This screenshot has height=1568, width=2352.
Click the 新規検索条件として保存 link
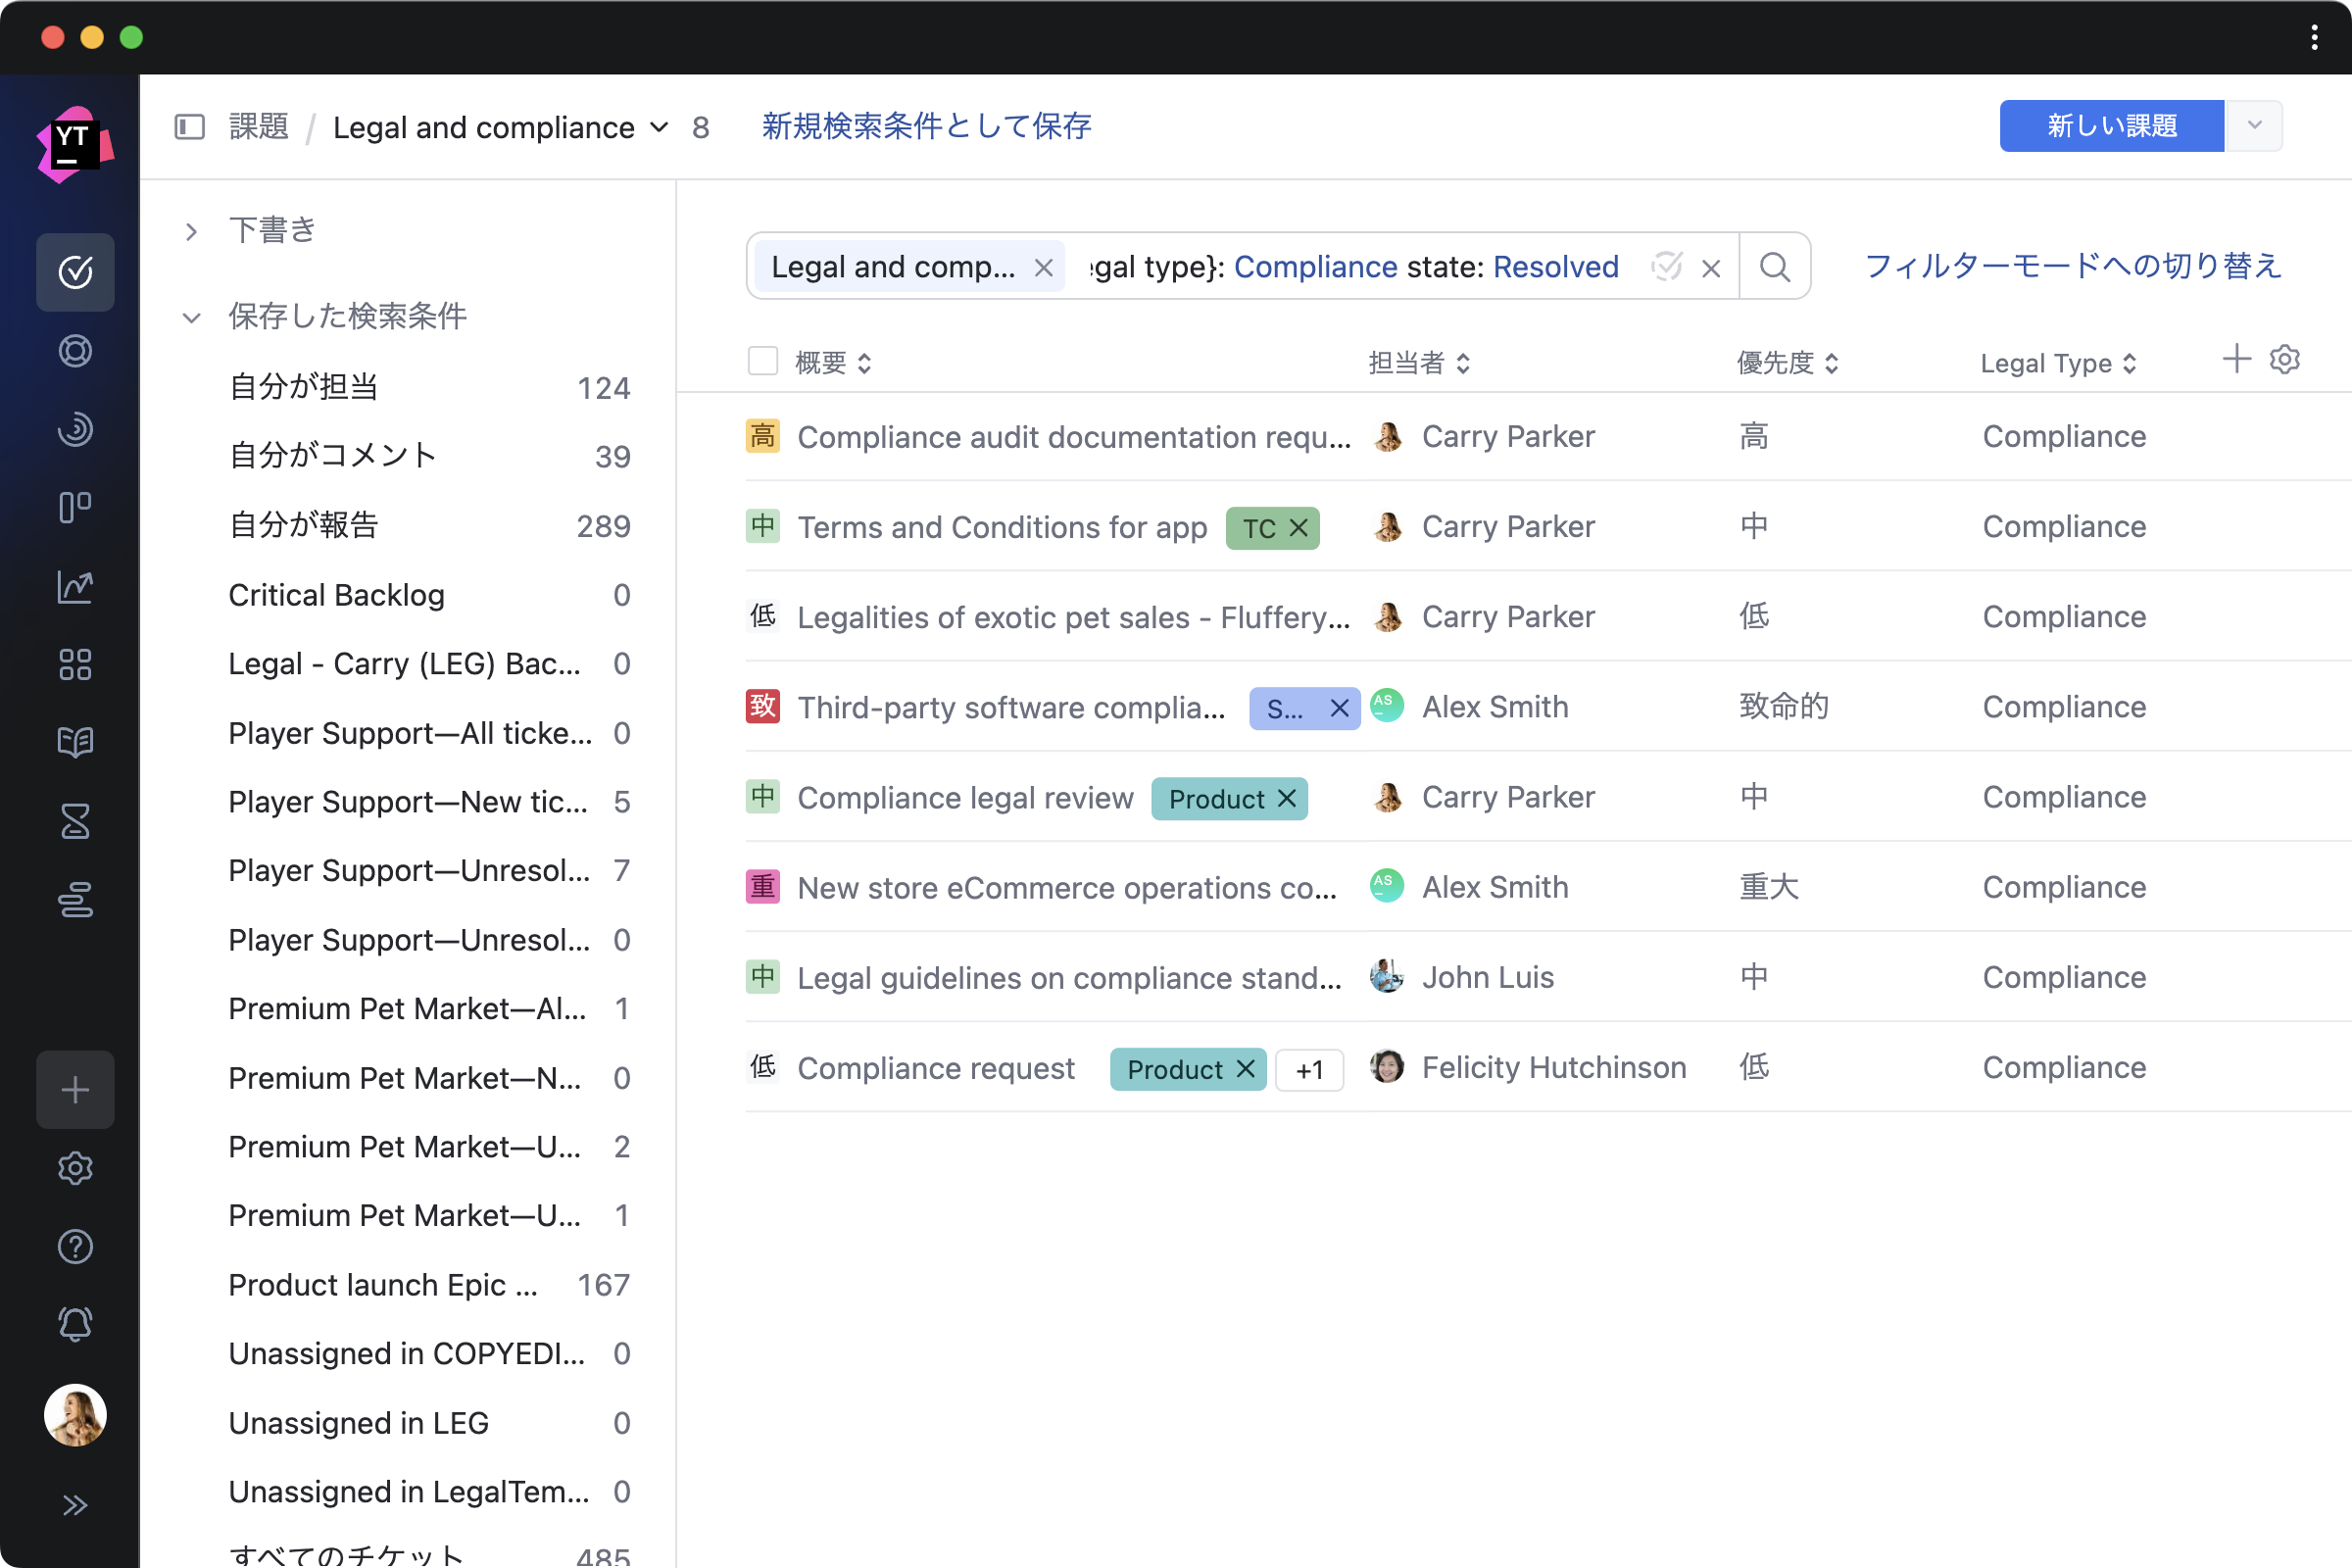pyautogui.click(x=926, y=126)
